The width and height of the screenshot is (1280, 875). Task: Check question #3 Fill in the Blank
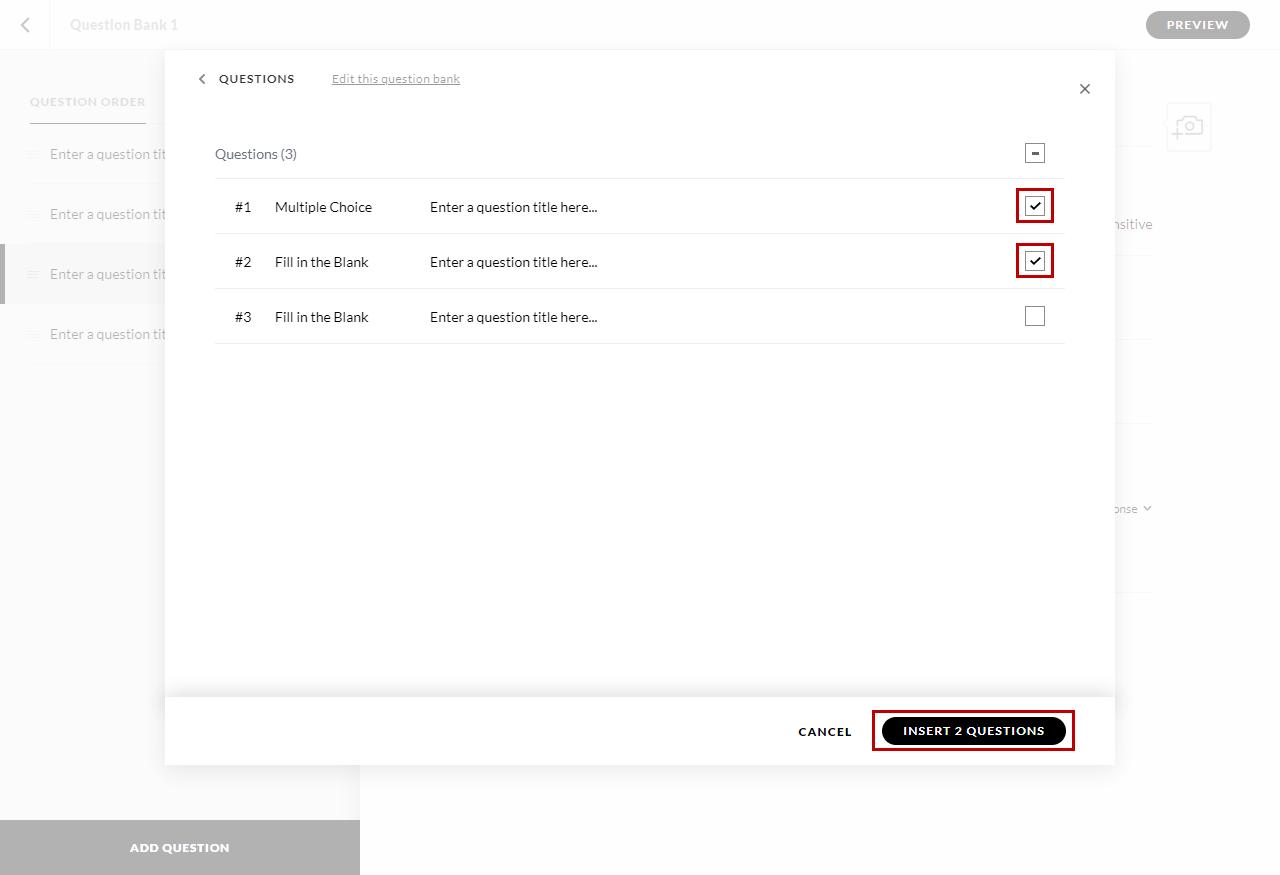[1035, 316]
